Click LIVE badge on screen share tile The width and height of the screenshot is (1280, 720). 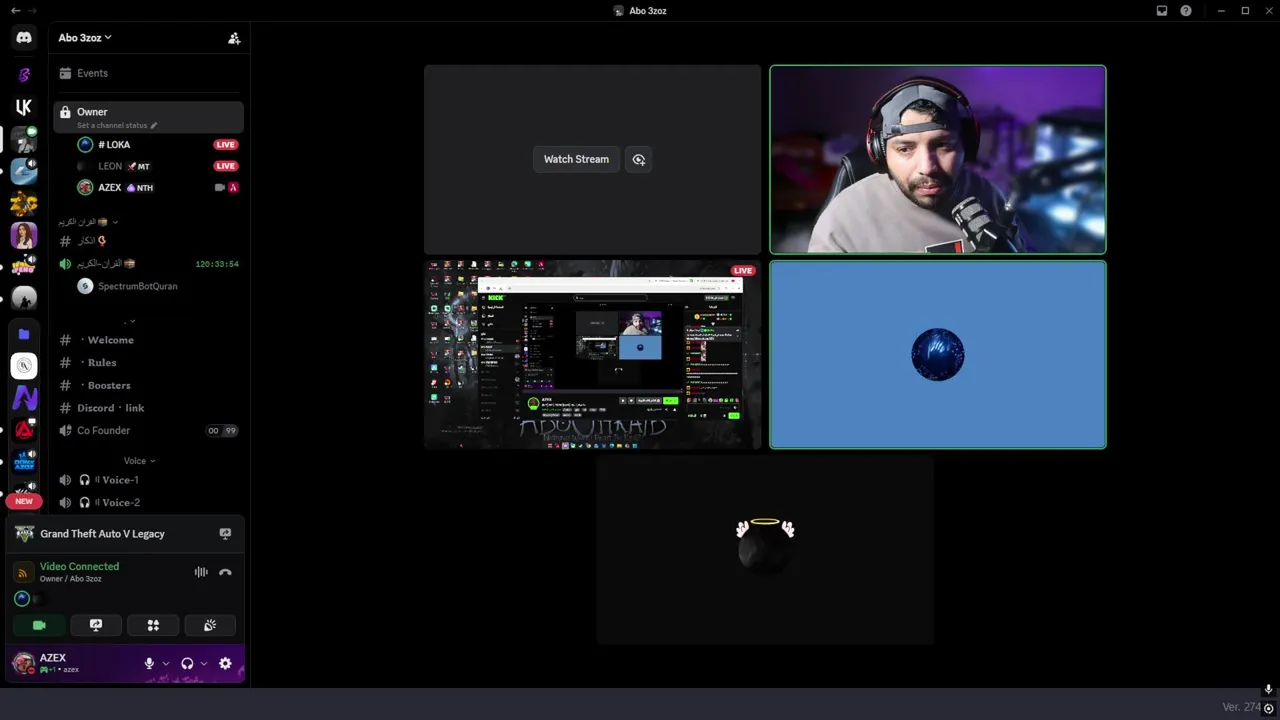point(742,270)
